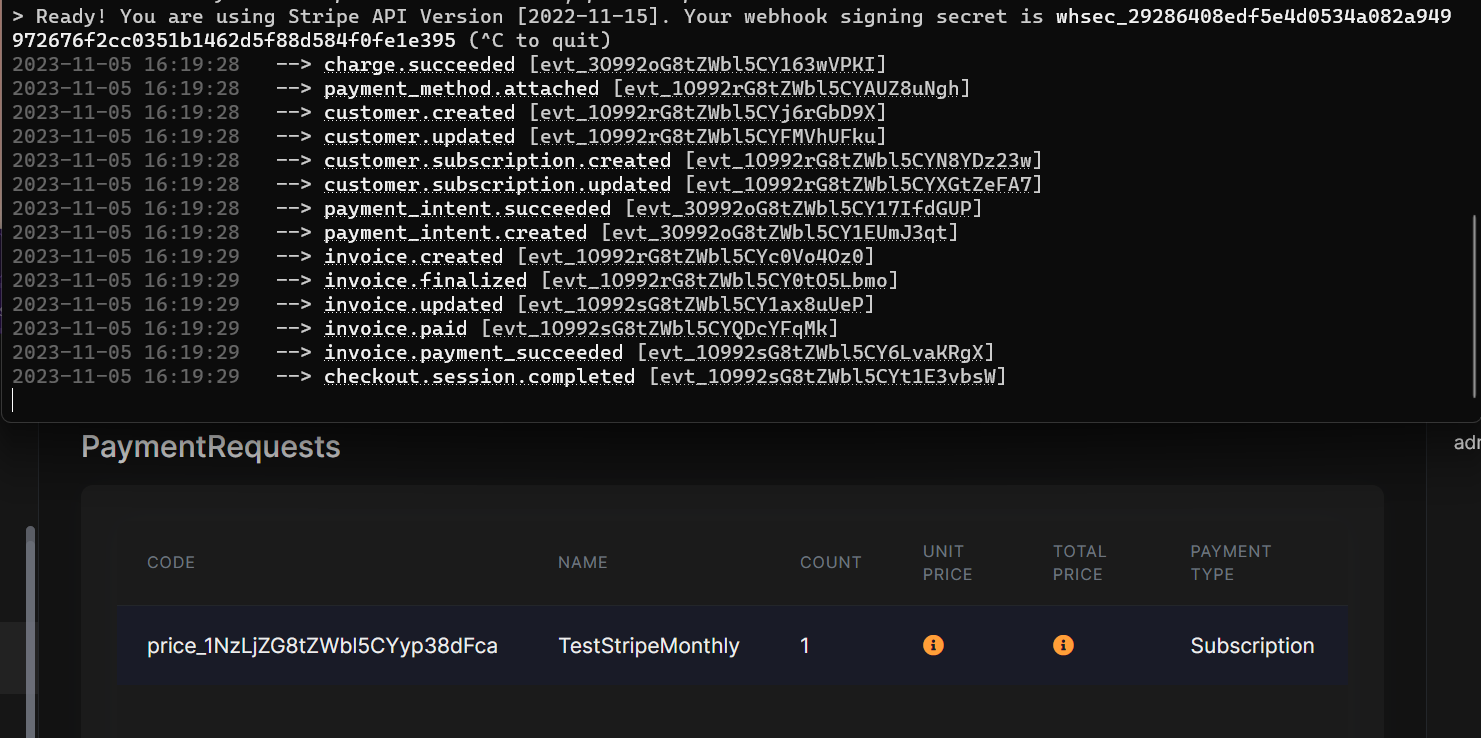1481x738 pixels.
Task: Click the customer.created event link
Action: [419, 113]
